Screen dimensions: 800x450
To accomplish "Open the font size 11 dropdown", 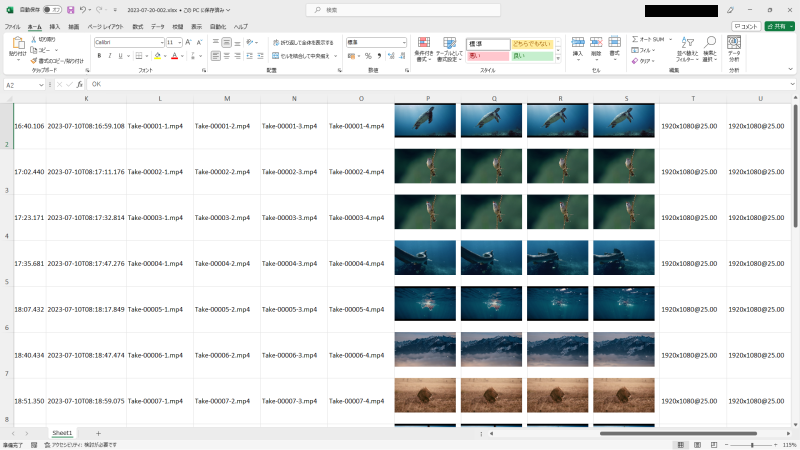I will coord(180,42).
